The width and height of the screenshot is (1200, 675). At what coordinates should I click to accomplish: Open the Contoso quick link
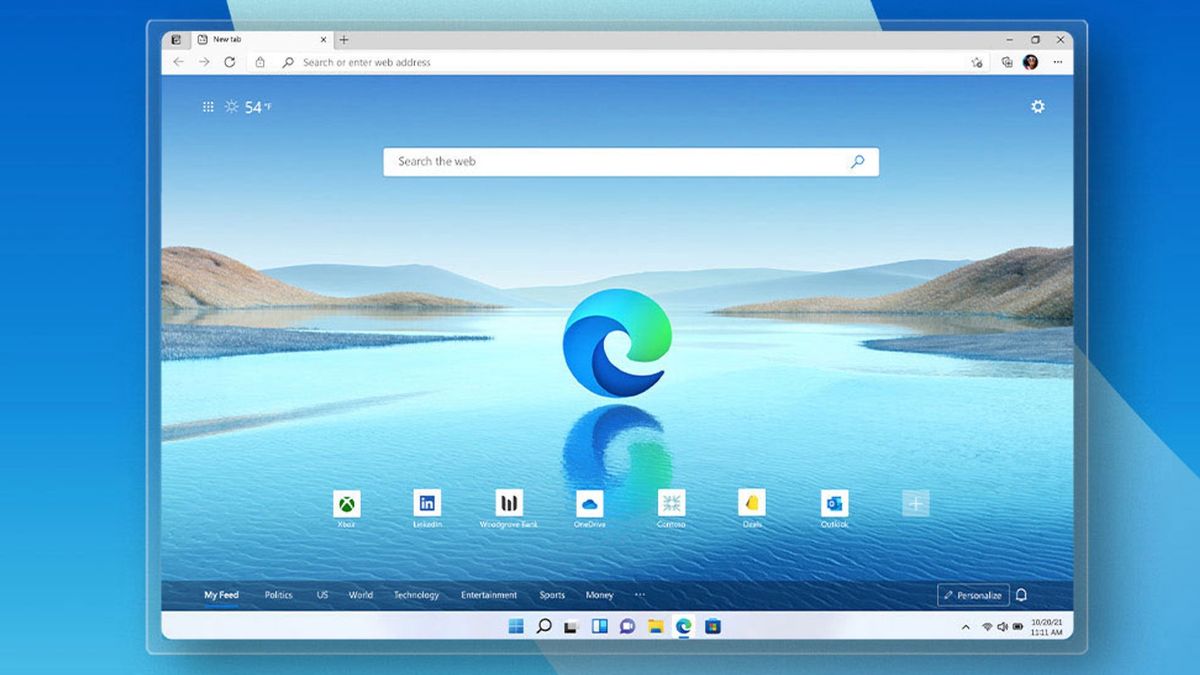(672, 508)
